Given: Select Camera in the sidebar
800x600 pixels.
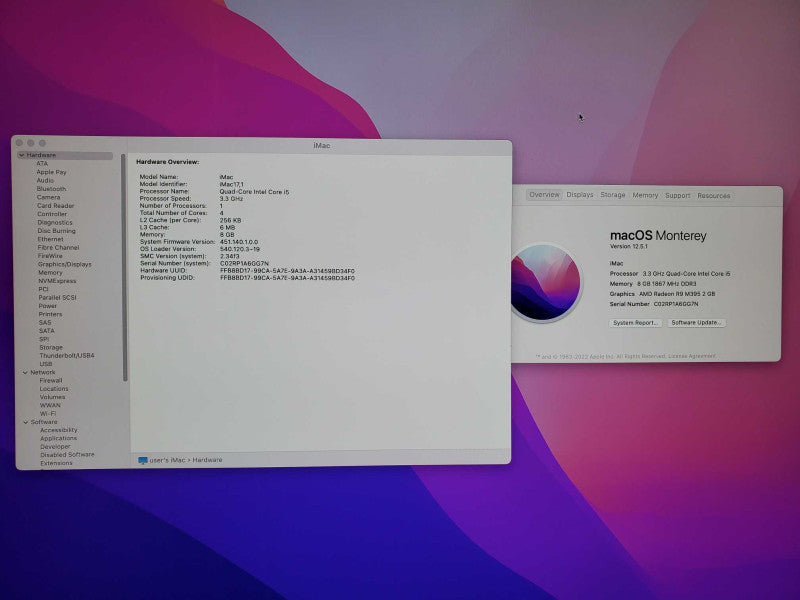Looking at the screenshot, I should [x=48, y=197].
